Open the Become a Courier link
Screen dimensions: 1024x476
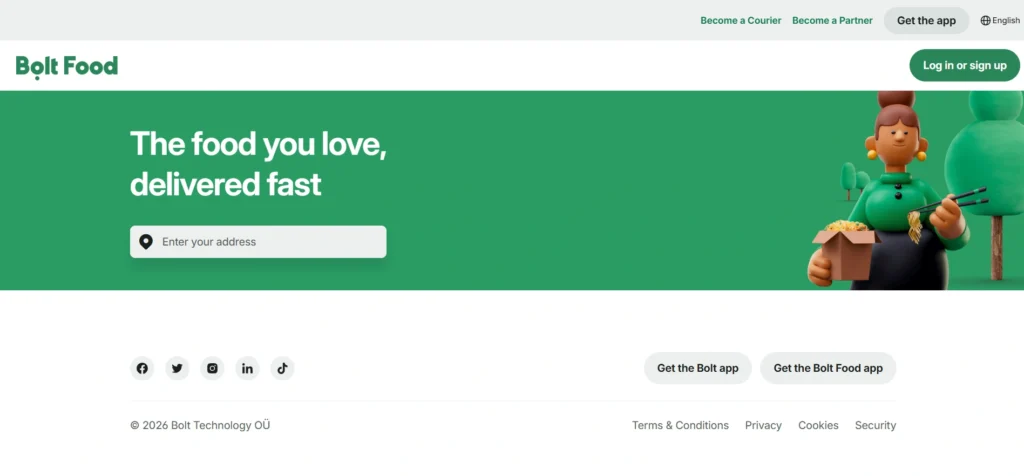click(741, 20)
